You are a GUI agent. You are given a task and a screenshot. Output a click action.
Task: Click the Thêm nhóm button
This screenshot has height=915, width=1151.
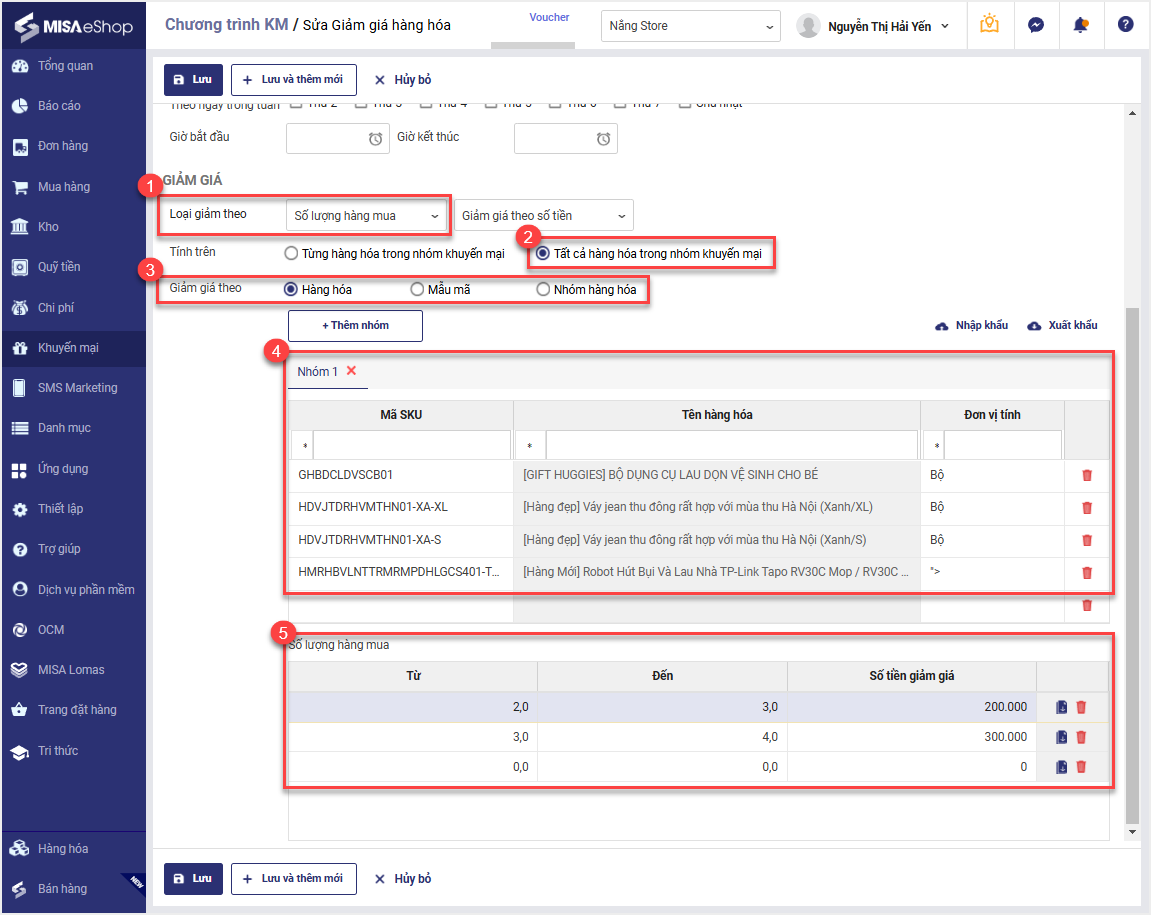point(355,326)
